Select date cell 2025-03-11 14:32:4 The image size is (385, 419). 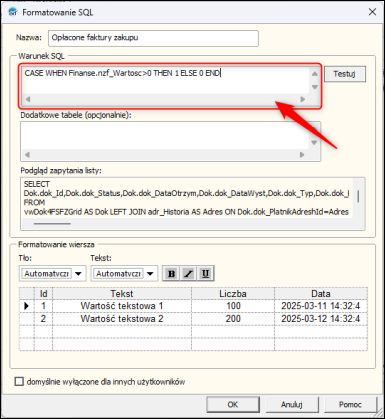pos(321,306)
